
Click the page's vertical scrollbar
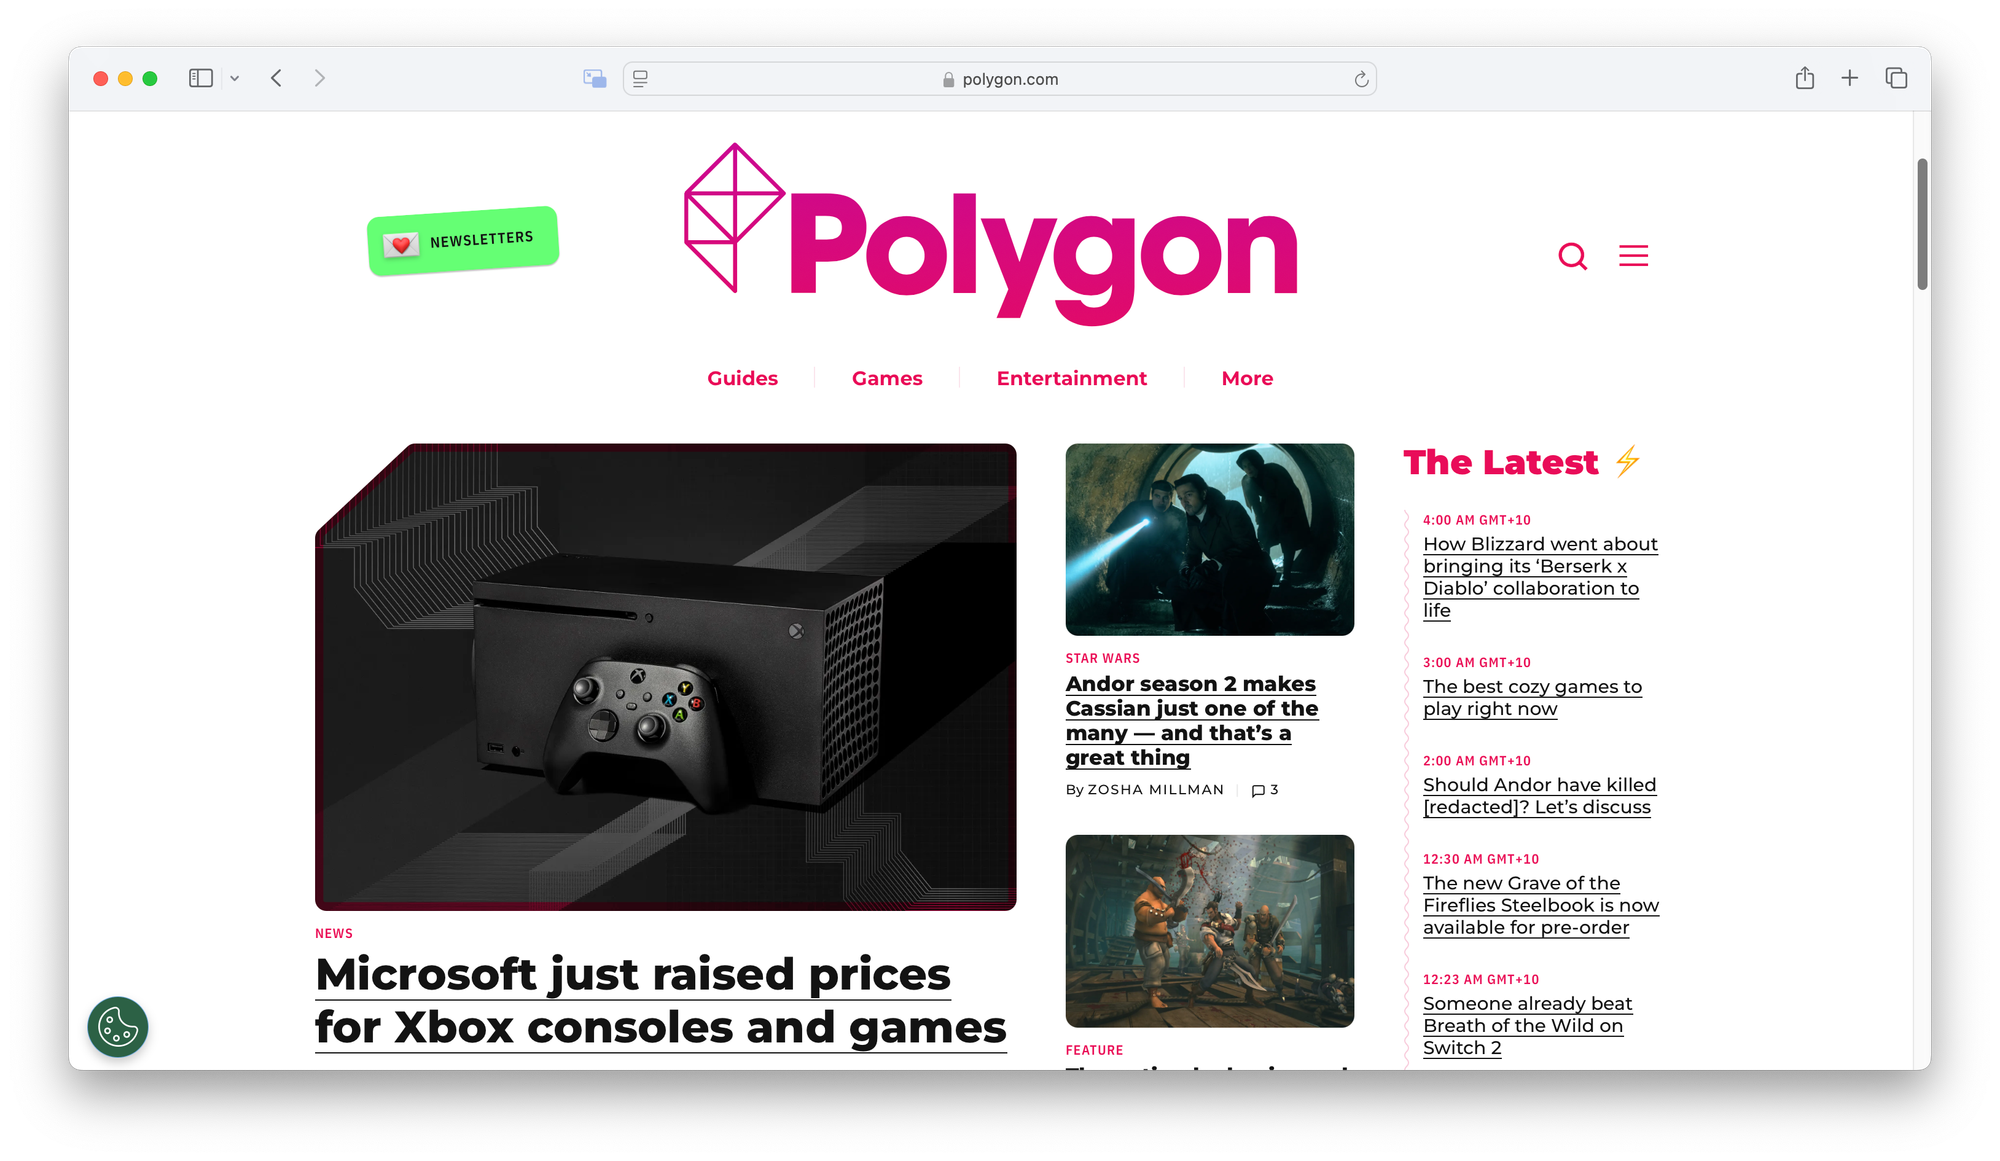click(x=1922, y=224)
